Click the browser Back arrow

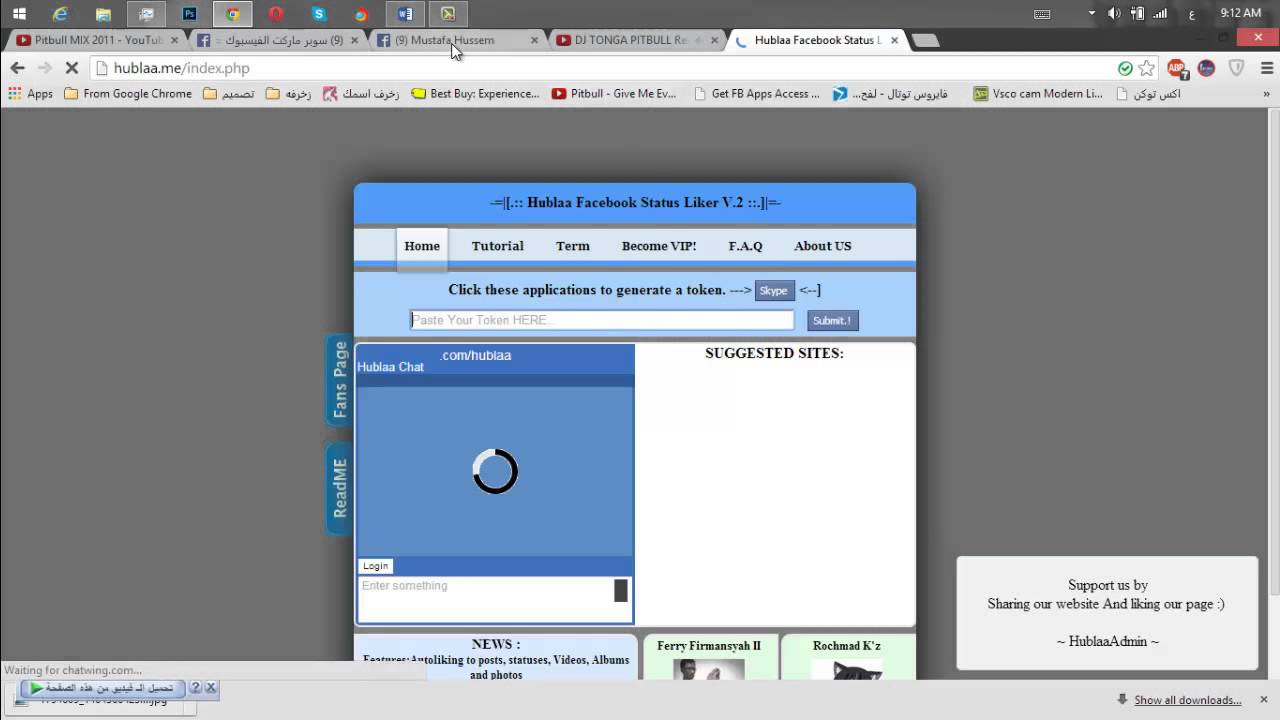point(17,68)
